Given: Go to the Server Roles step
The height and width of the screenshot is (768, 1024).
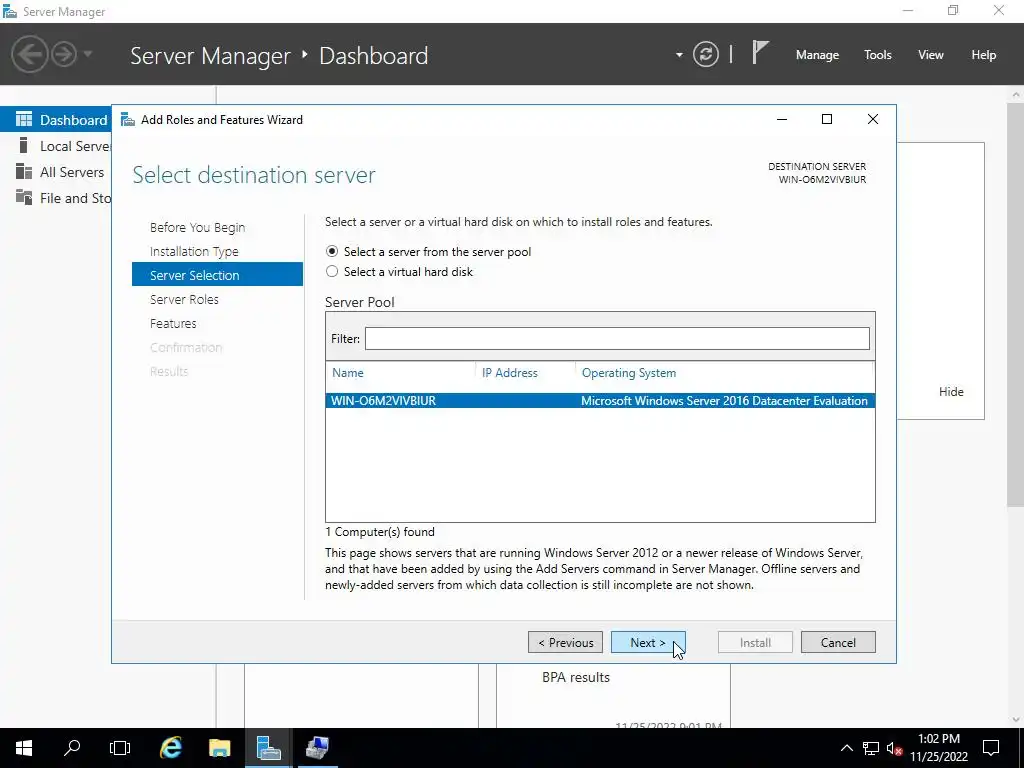Looking at the screenshot, I should click(184, 299).
